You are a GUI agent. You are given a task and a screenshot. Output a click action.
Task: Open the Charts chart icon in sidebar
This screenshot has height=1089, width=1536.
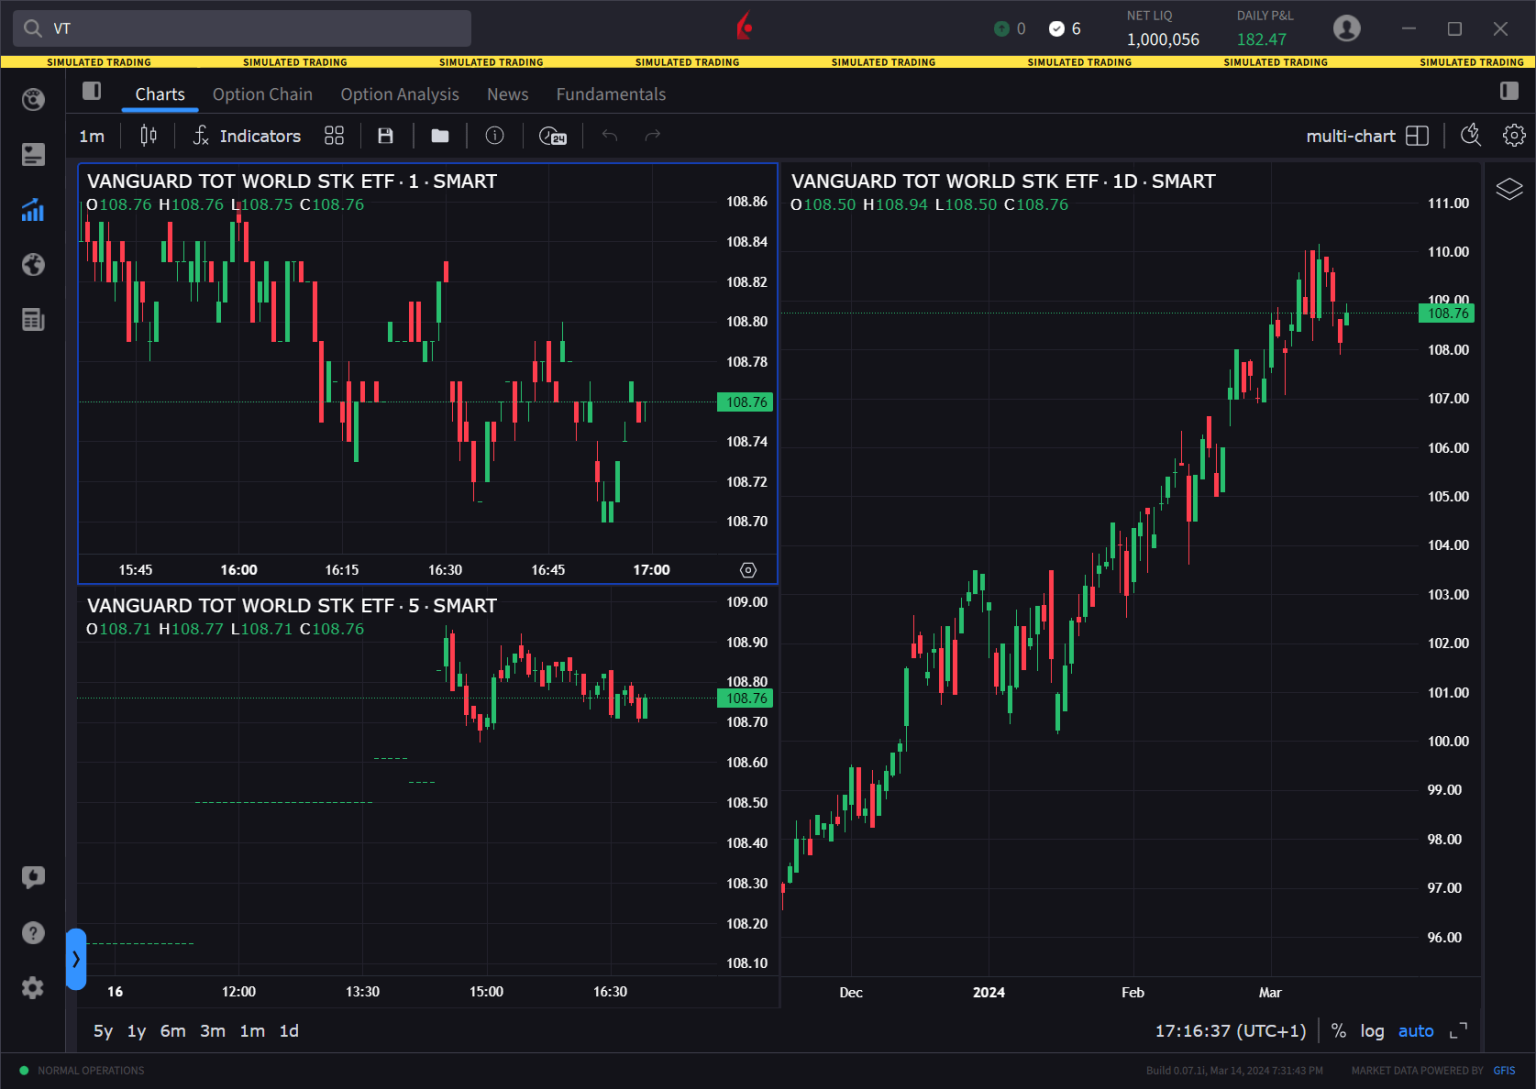click(x=33, y=210)
